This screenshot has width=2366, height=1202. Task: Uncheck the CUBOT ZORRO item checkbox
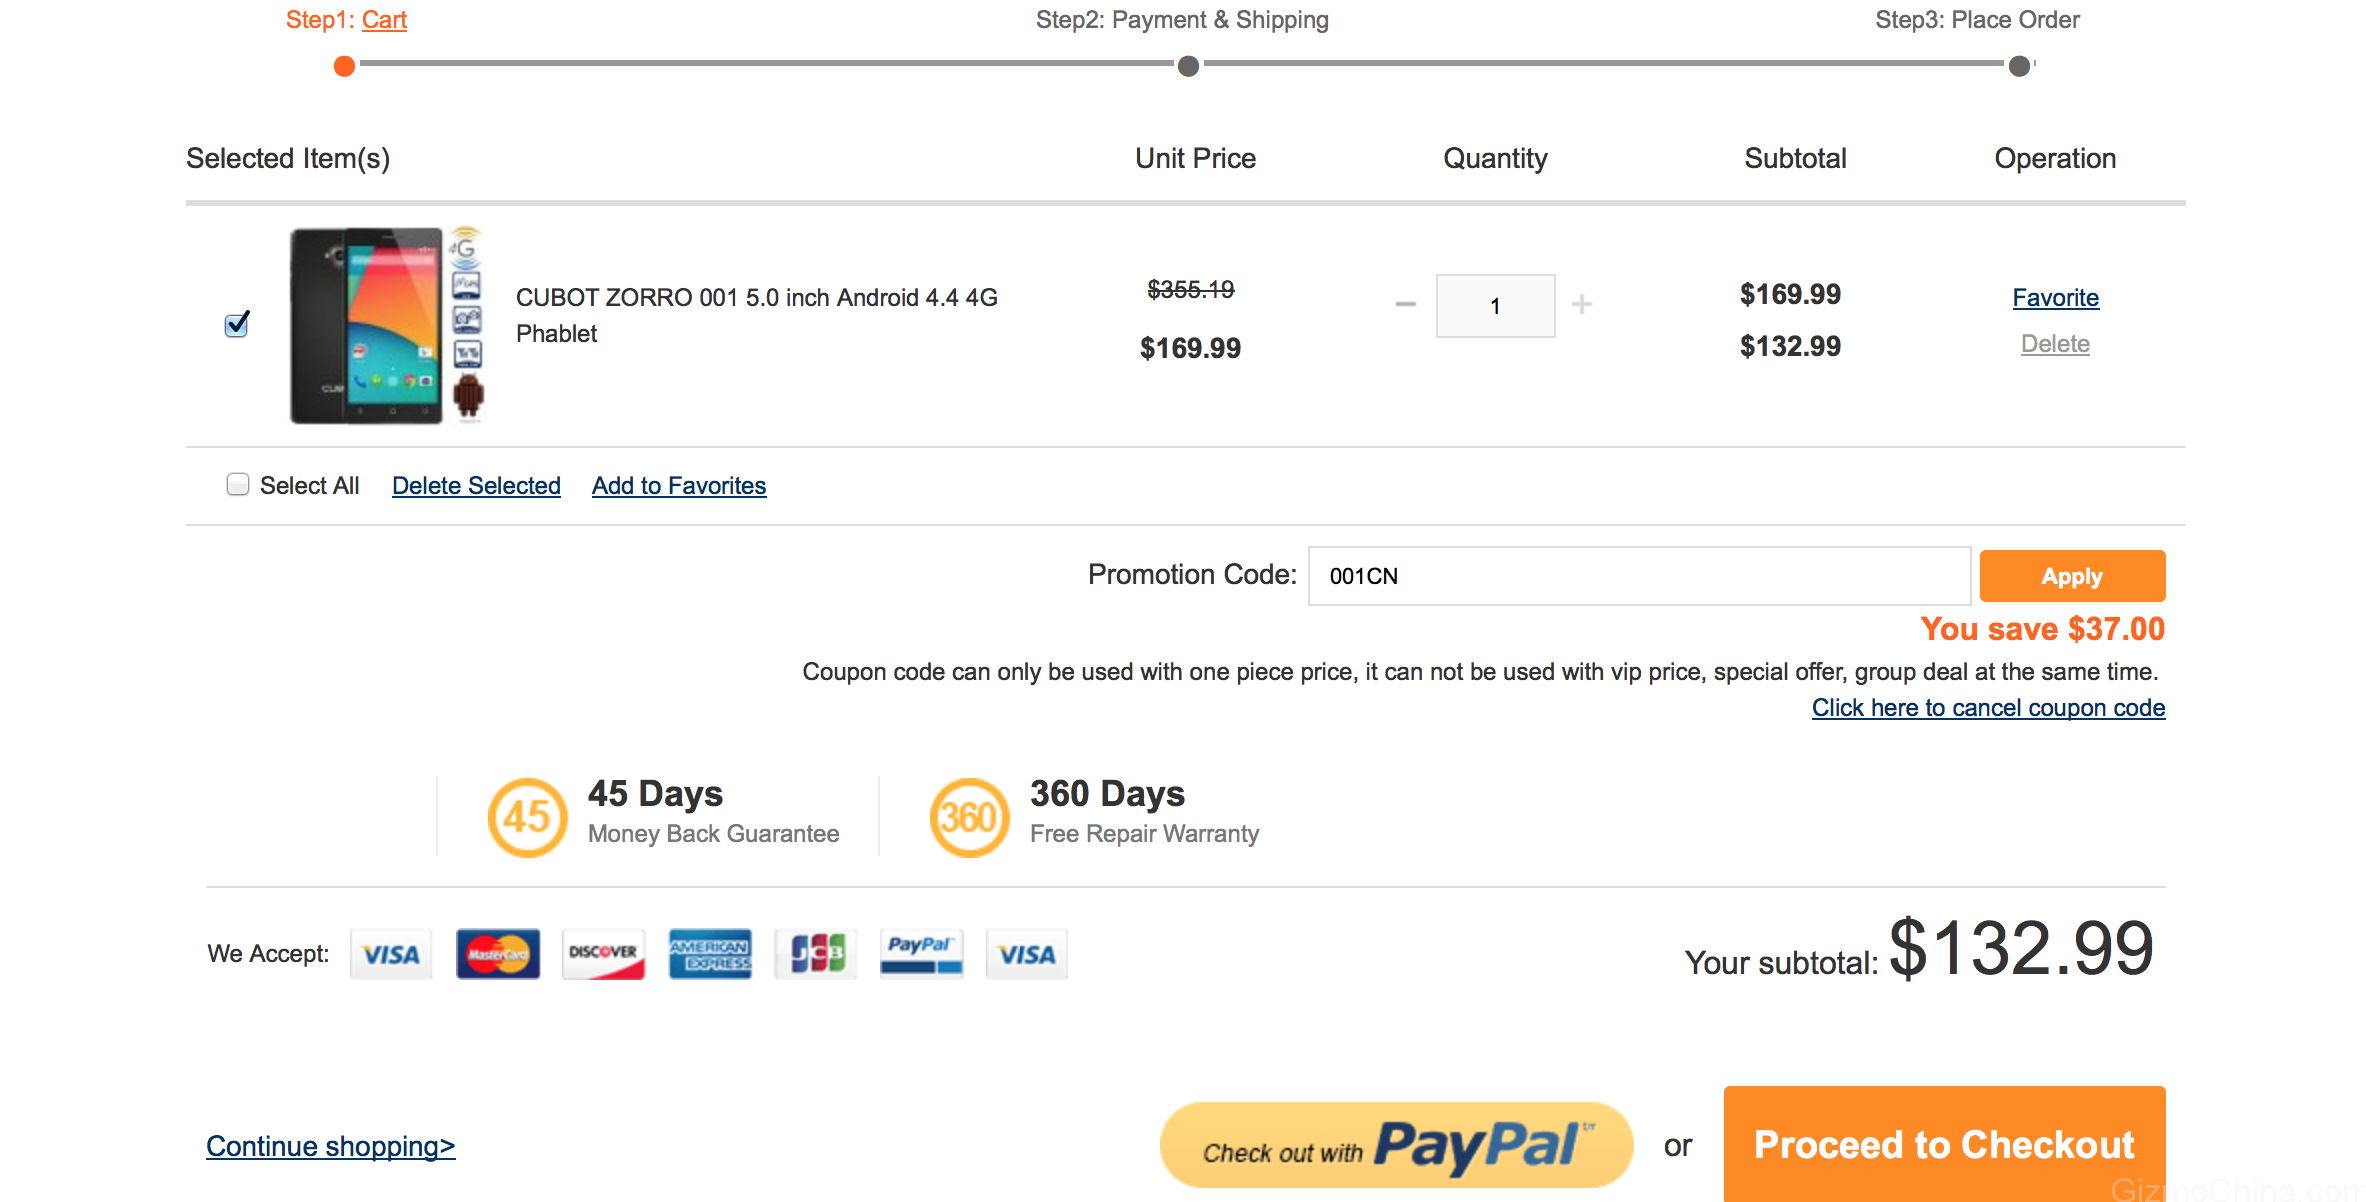point(237,324)
